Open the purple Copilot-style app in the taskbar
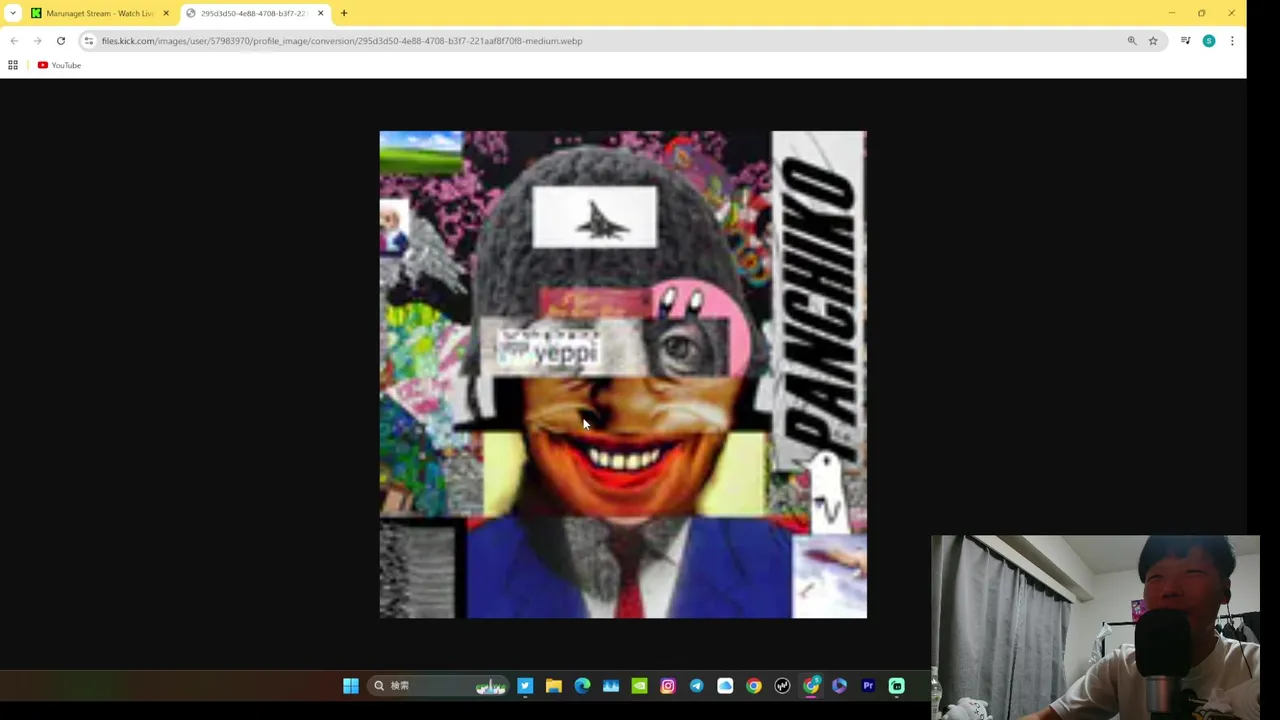This screenshot has height=720, width=1280. [839, 686]
